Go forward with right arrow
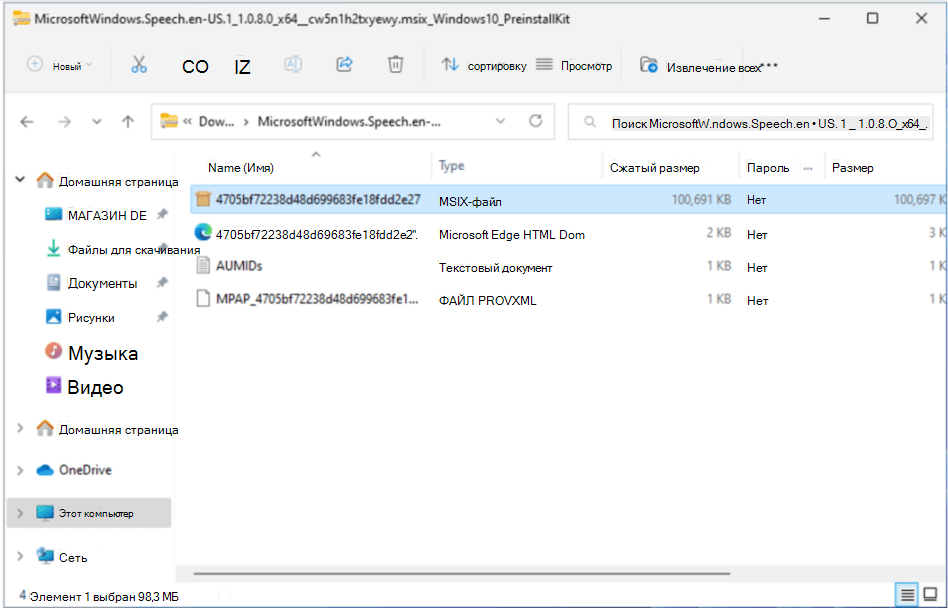Viewport: 948px width, 608px height. pos(64,122)
